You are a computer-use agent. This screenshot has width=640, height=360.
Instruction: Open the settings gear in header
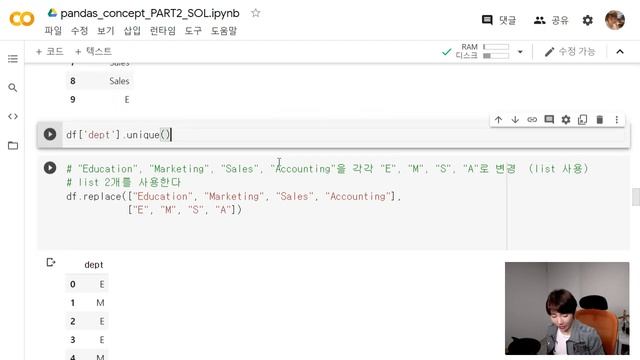587,20
